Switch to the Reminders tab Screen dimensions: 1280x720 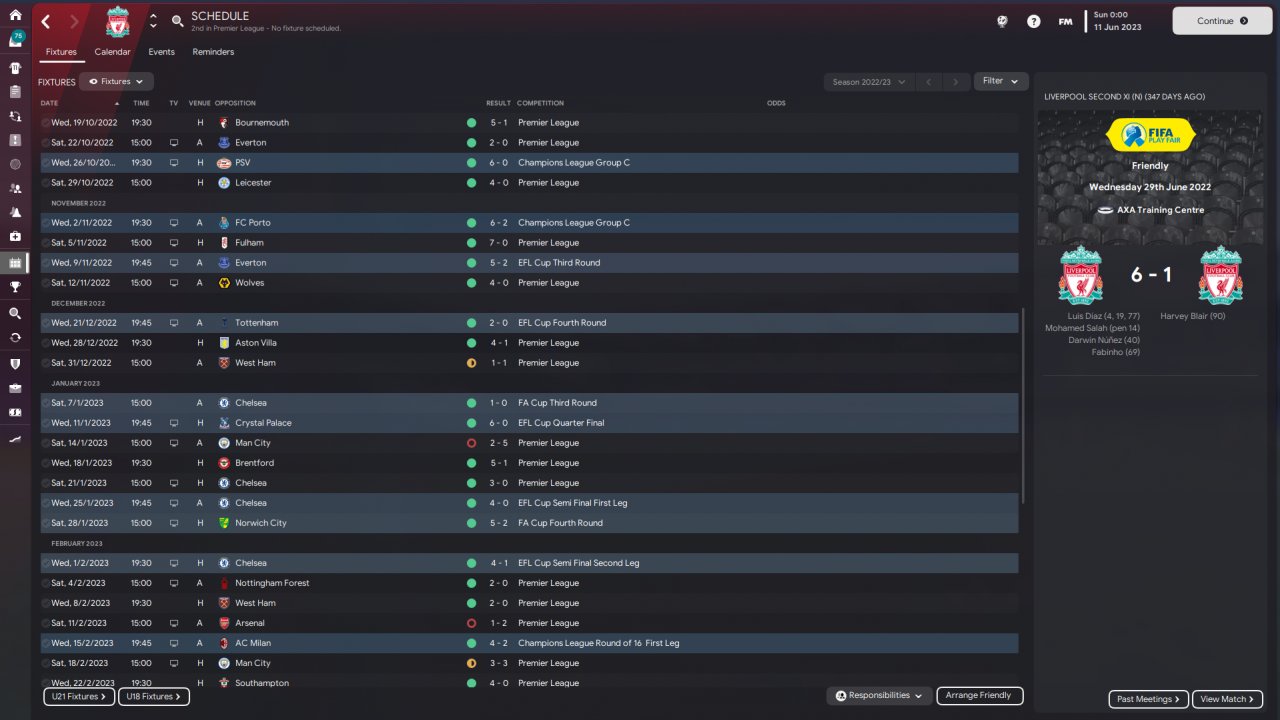click(x=213, y=52)
